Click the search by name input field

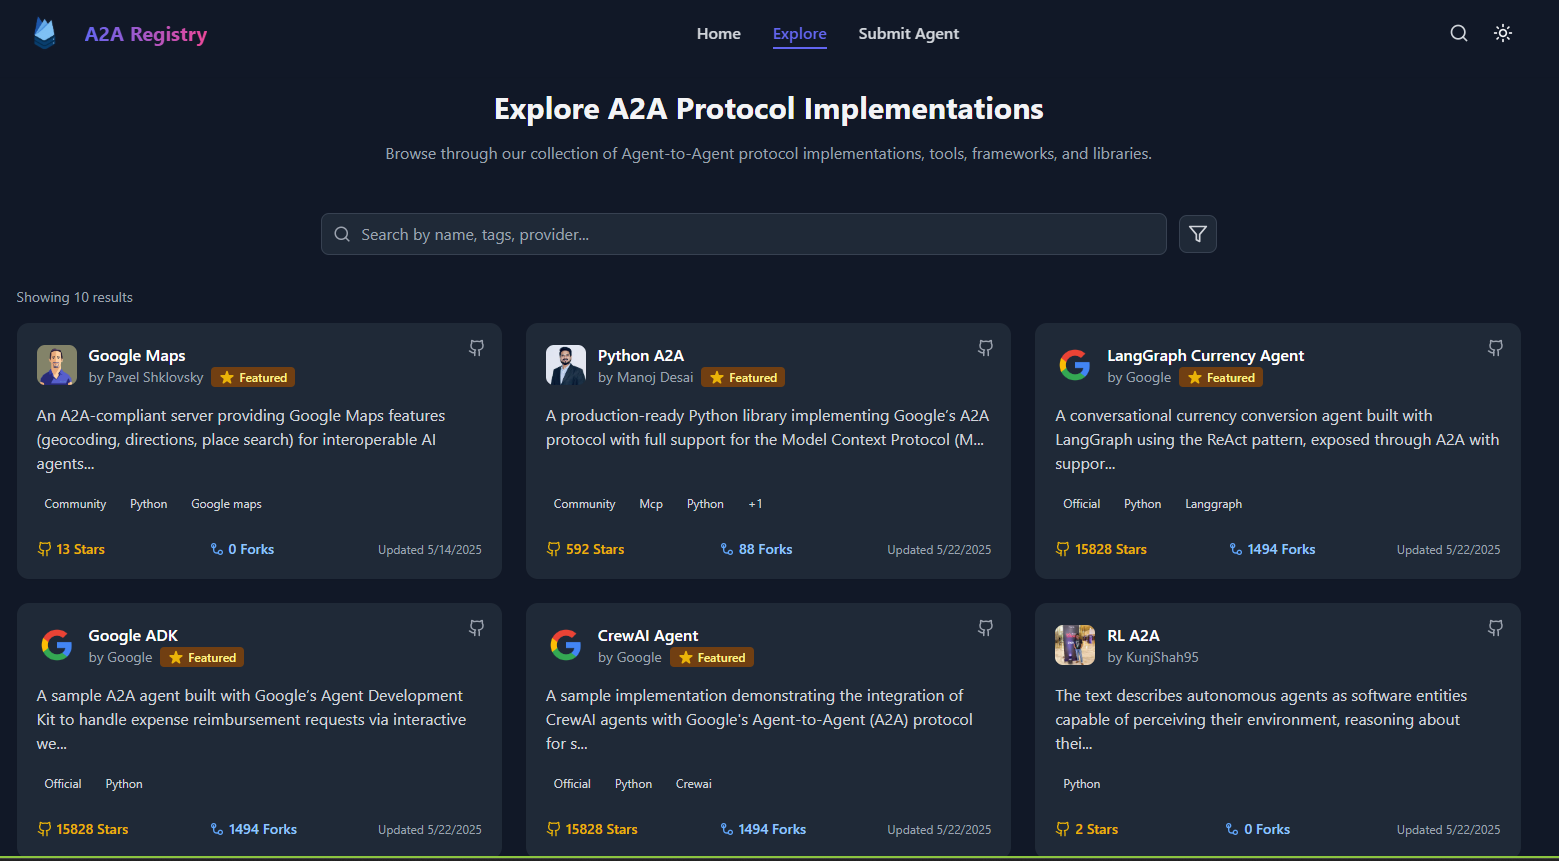click(743, 234)
